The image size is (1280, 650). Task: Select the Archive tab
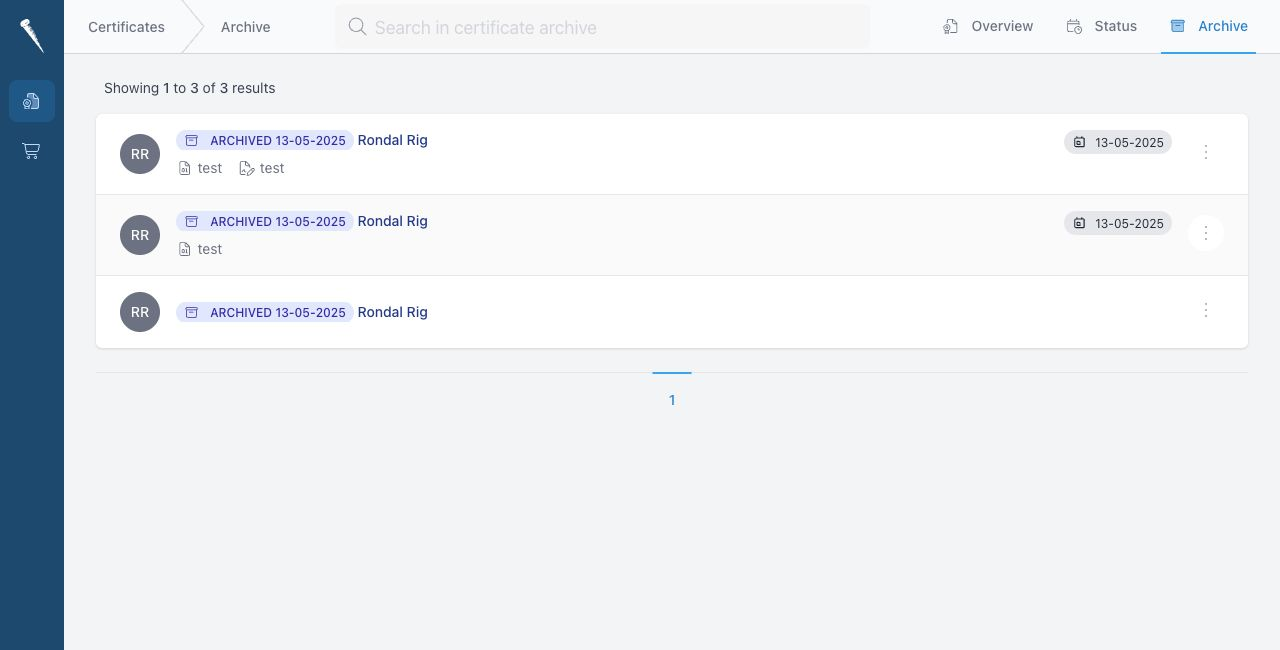tap(1208, 27)
